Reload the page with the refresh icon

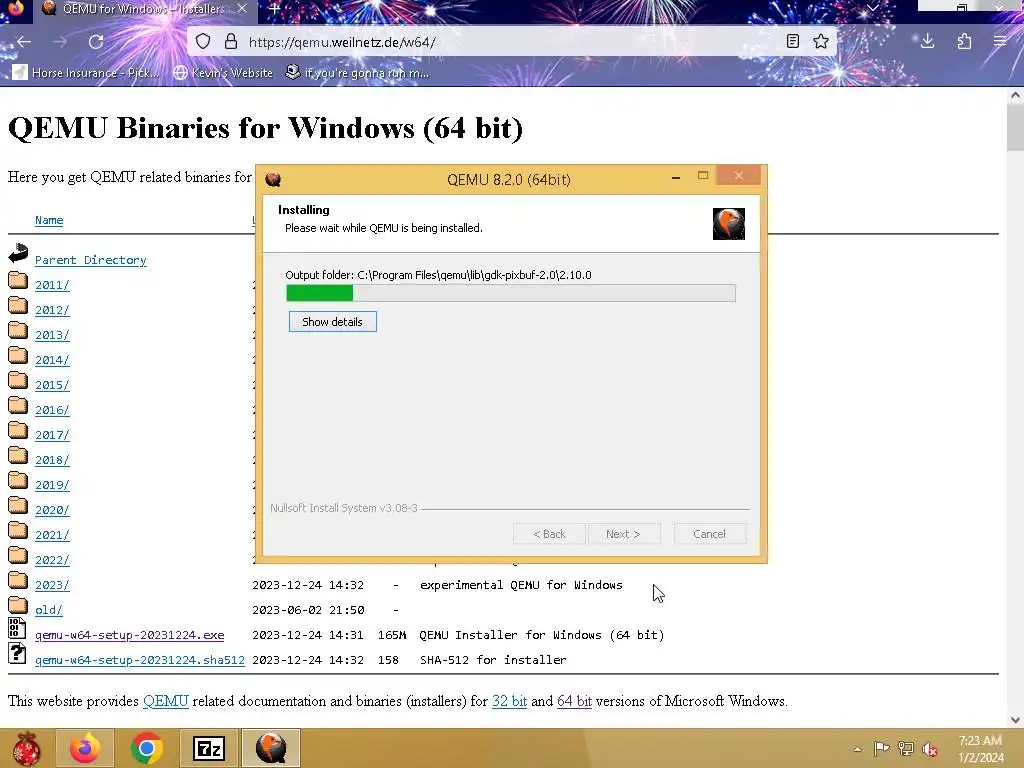pyautogui.click(x=96, y=42)
